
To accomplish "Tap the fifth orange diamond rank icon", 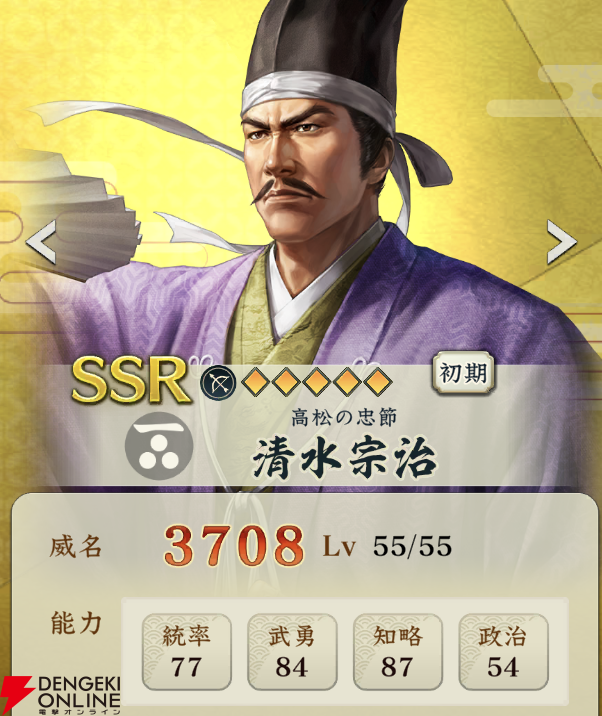I will click(377, 381).
